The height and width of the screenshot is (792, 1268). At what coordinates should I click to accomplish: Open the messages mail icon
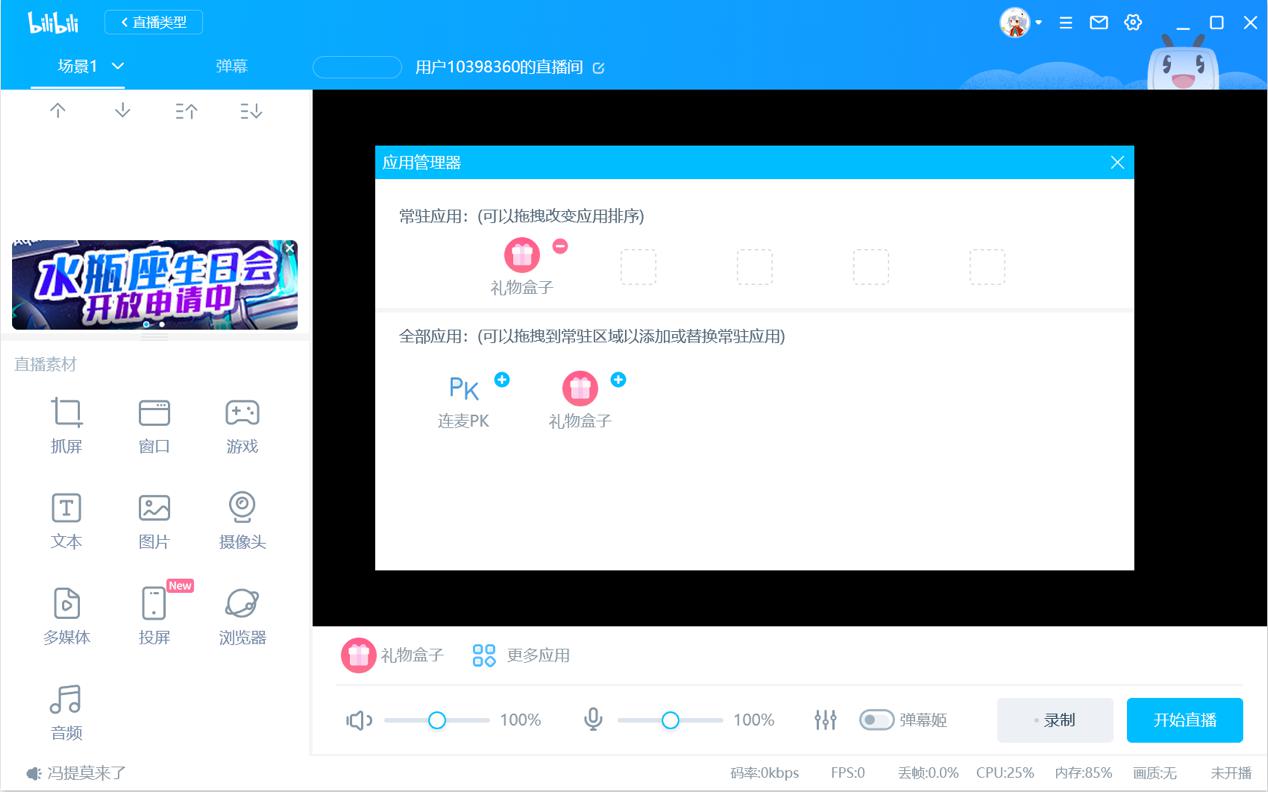[1099, 22]
